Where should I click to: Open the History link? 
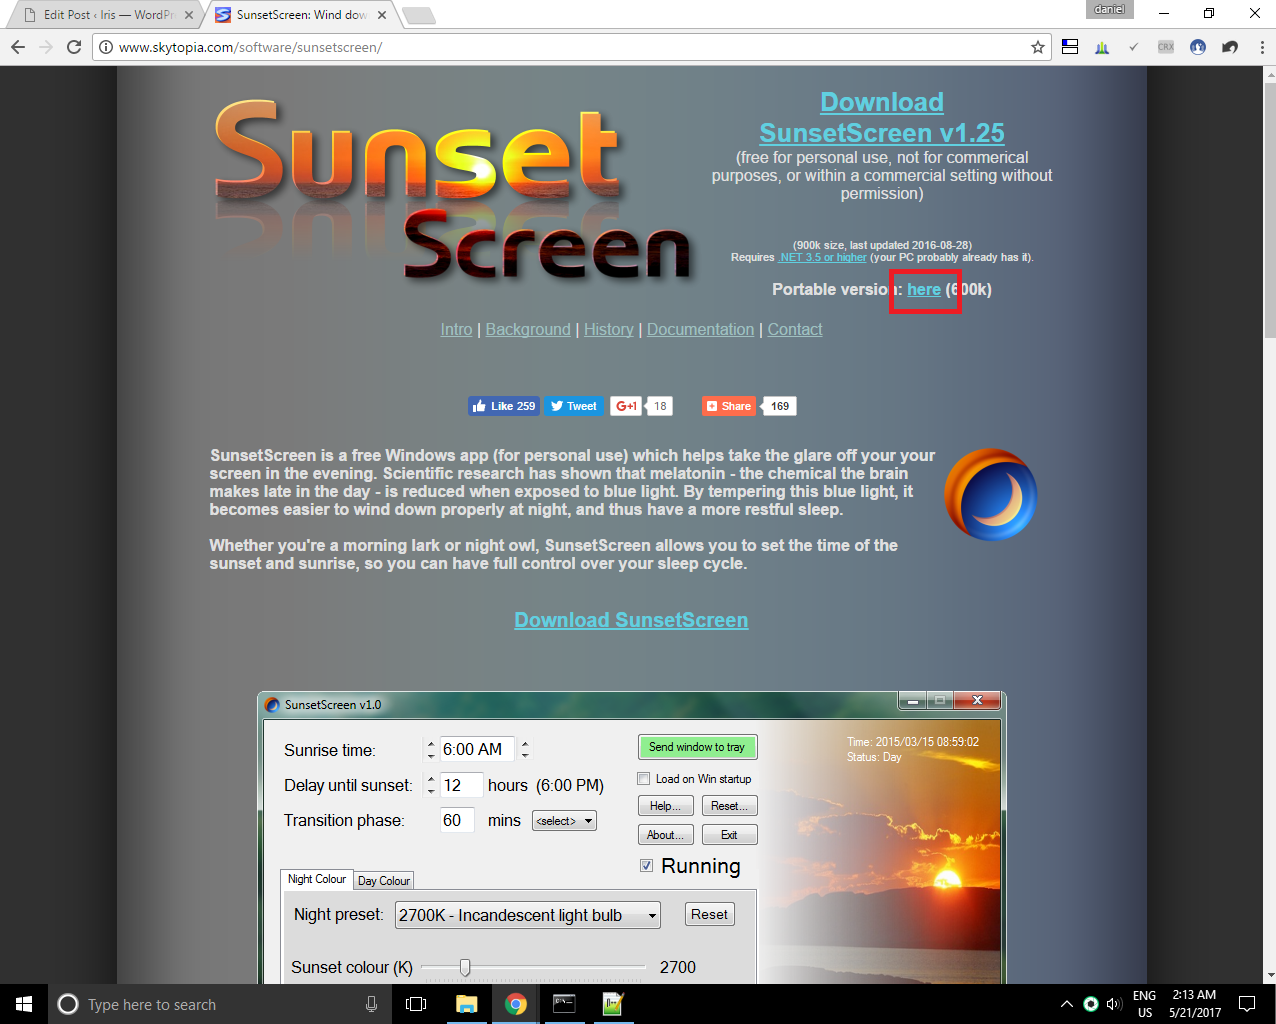coord(609,329)
